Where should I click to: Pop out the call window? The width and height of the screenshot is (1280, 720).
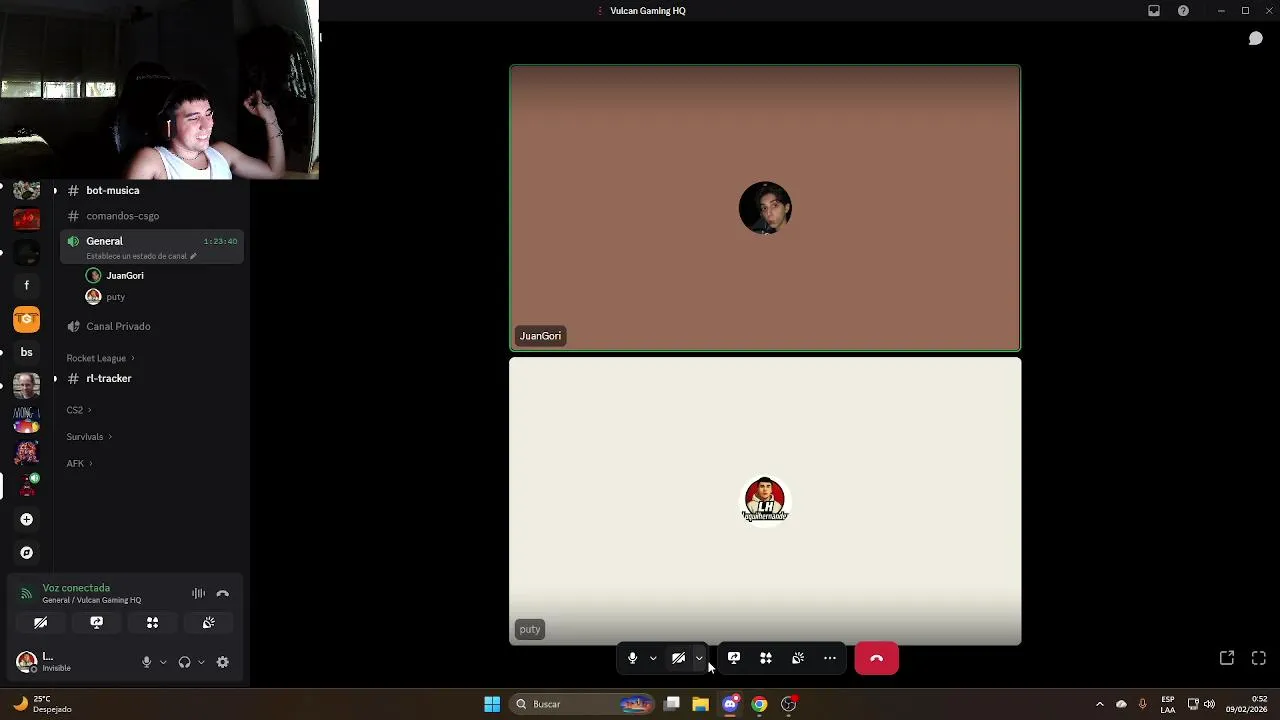(x=1227, y=658)
